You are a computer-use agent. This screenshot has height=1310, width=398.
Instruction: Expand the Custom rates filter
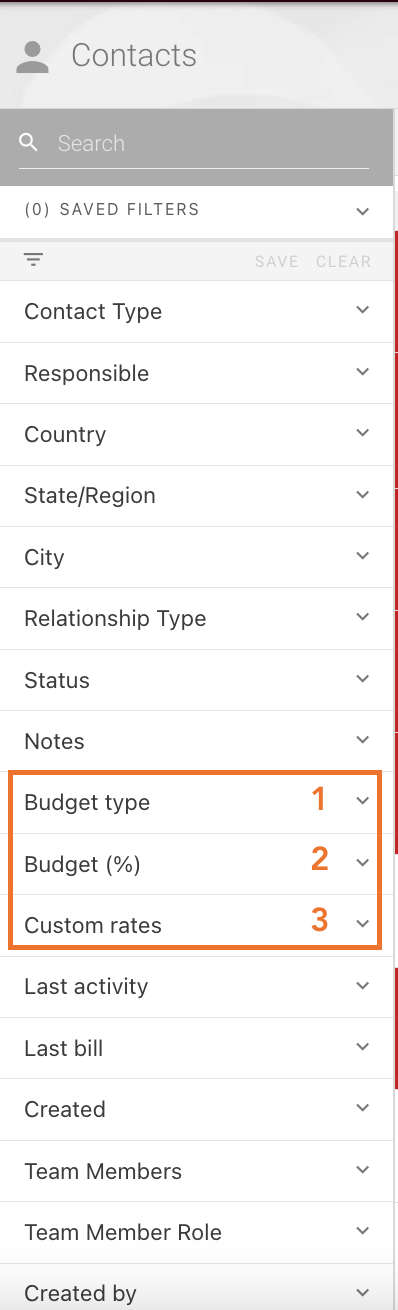197,925
